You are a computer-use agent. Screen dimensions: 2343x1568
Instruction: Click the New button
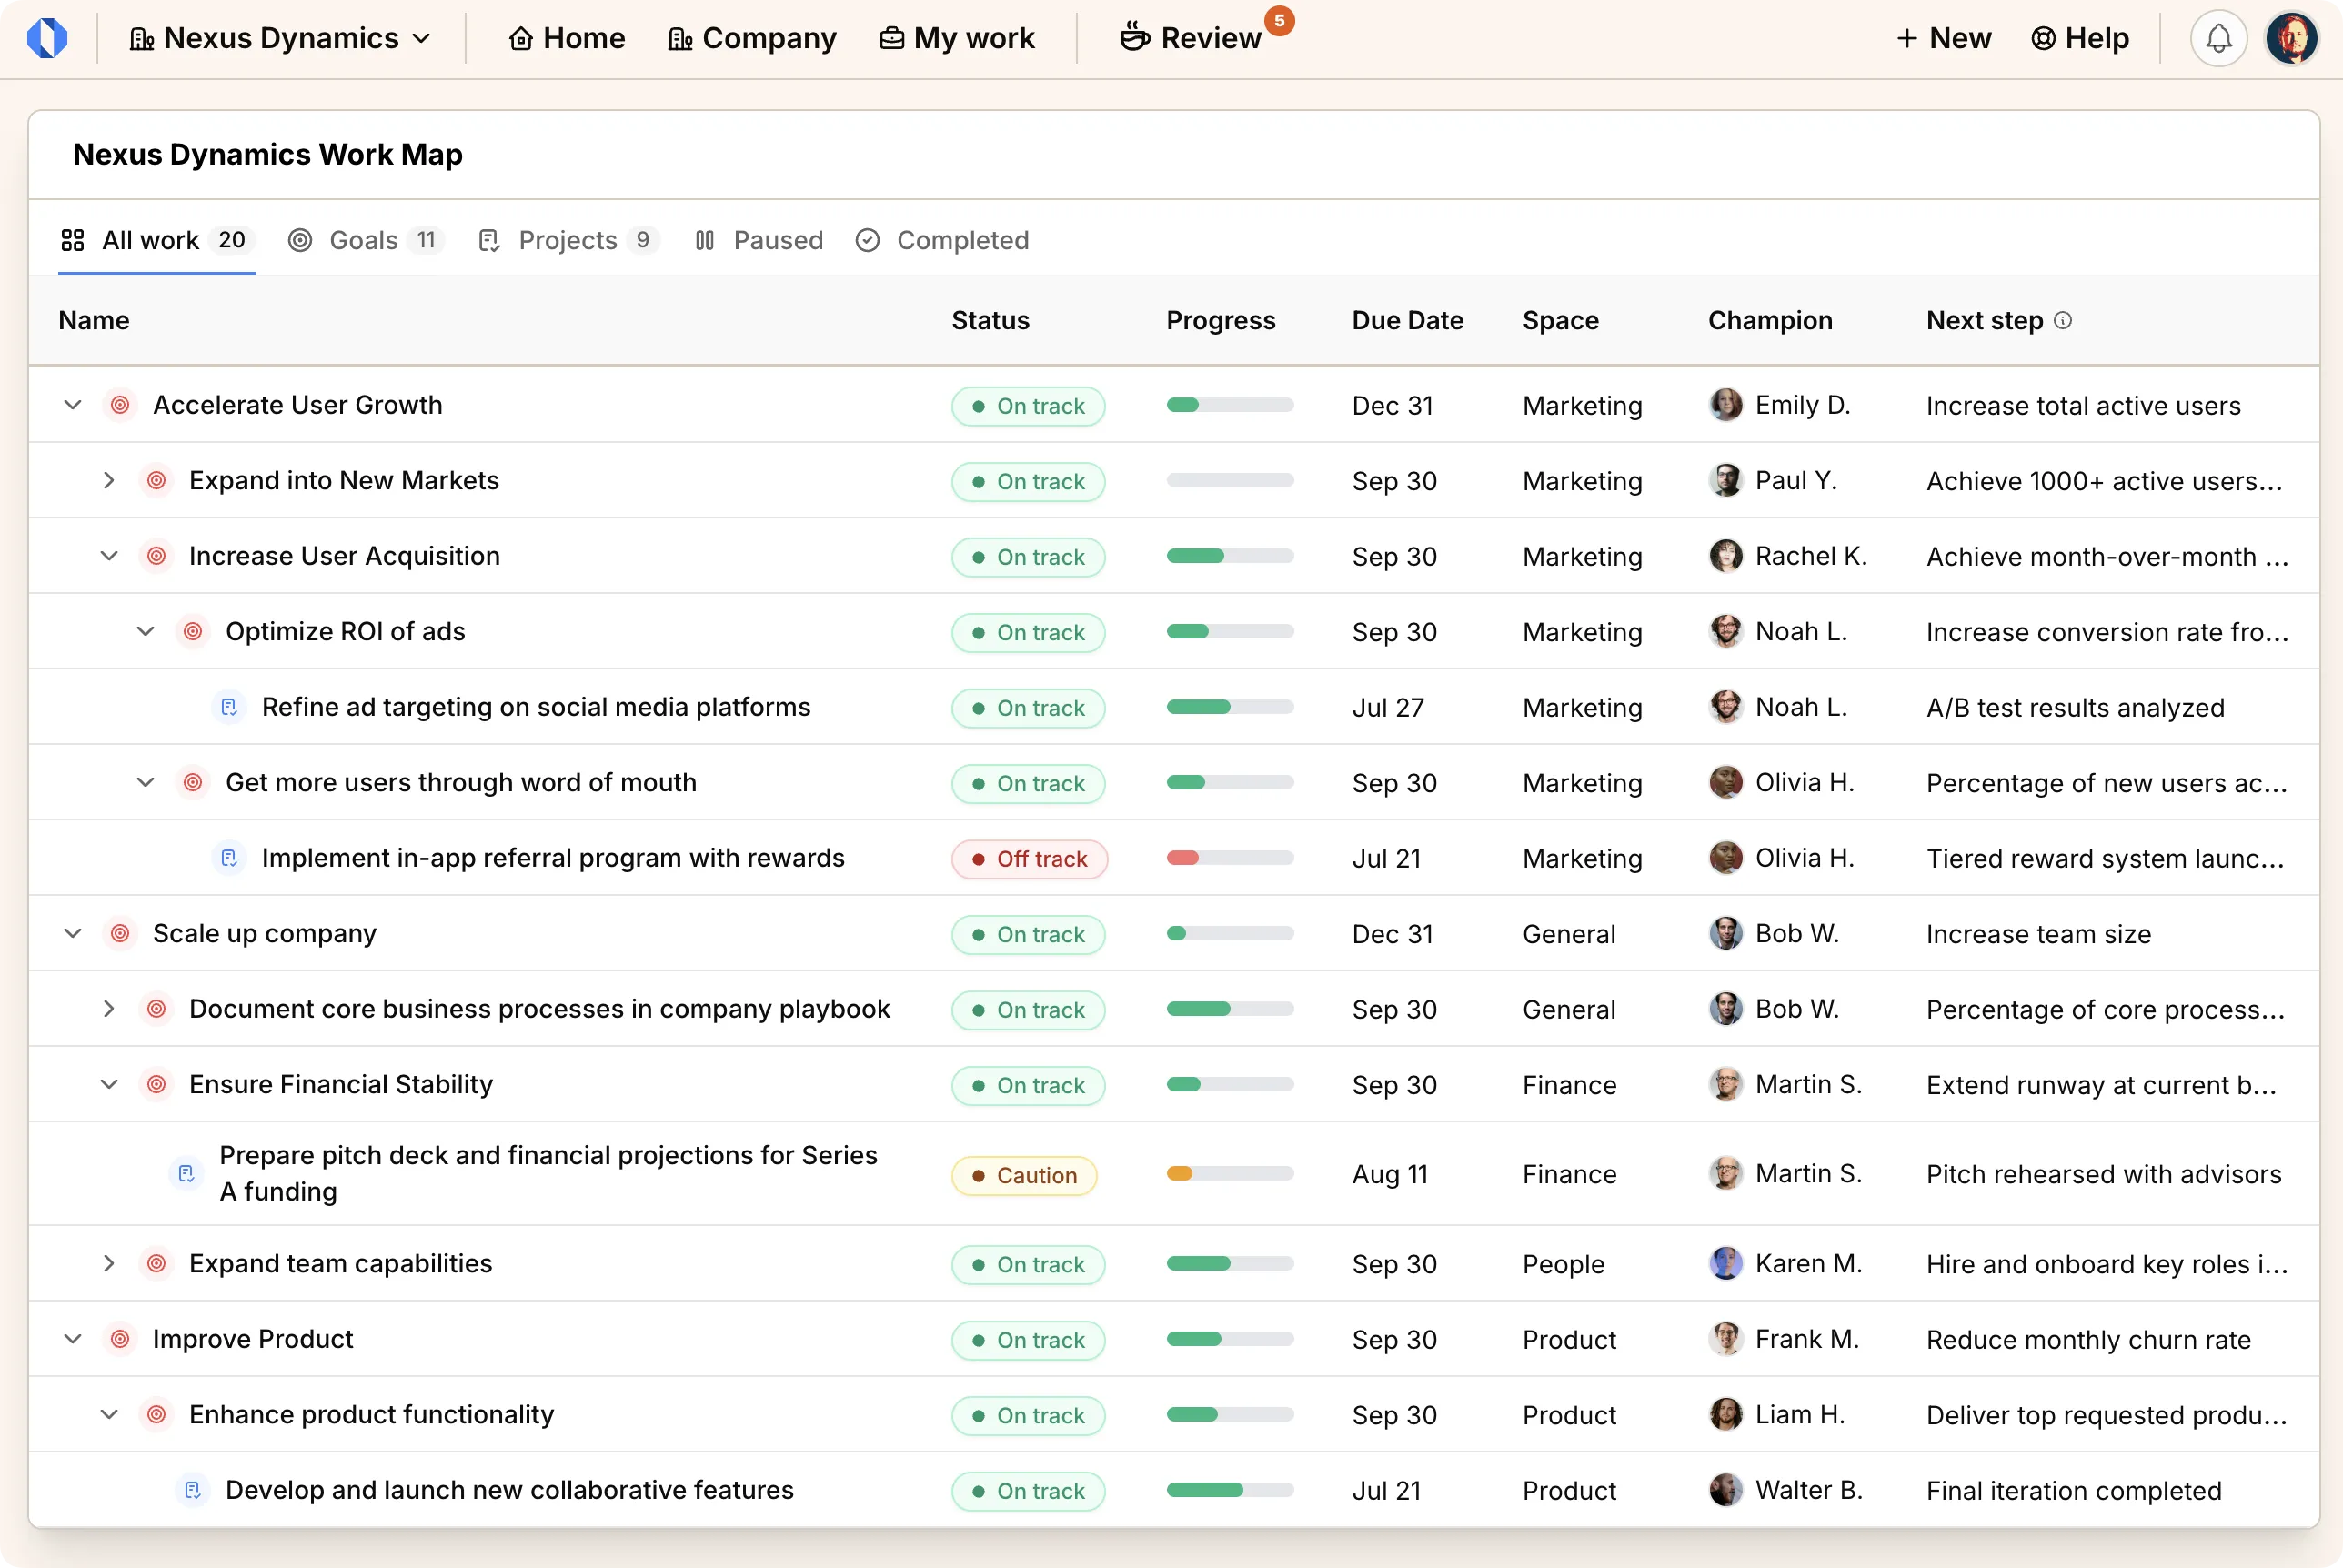(1943, 38)
